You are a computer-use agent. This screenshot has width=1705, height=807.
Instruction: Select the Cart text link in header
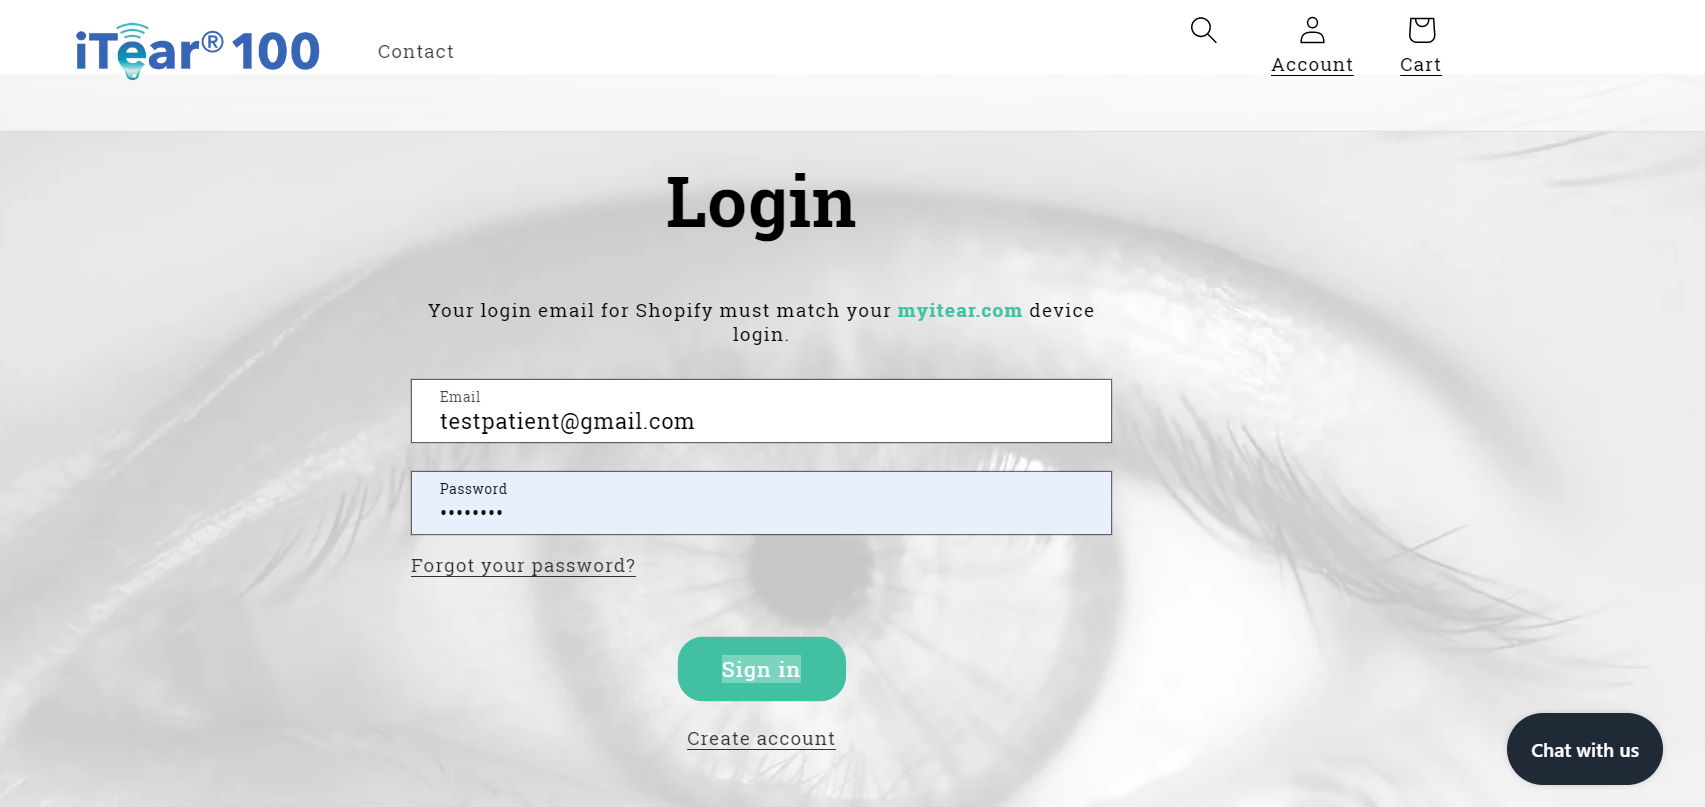tap(1421, 65)
